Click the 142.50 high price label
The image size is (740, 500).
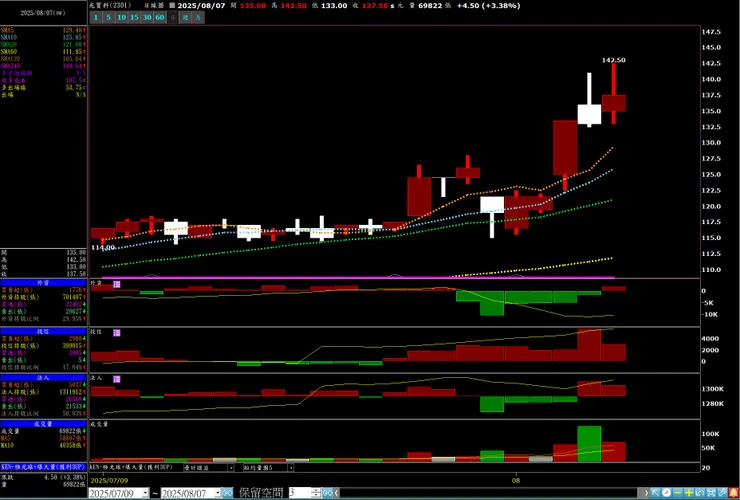614,60
